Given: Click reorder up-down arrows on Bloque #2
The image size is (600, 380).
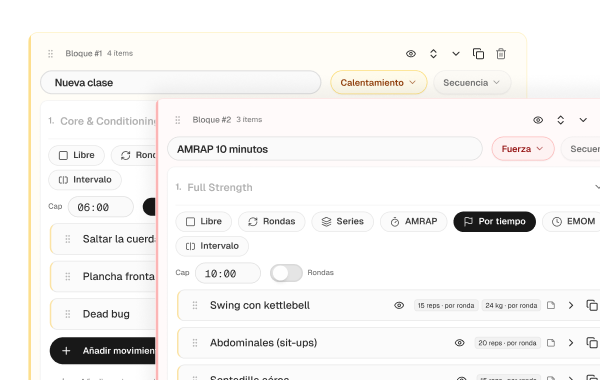Looking at the screenshot, I should (561, 120).
